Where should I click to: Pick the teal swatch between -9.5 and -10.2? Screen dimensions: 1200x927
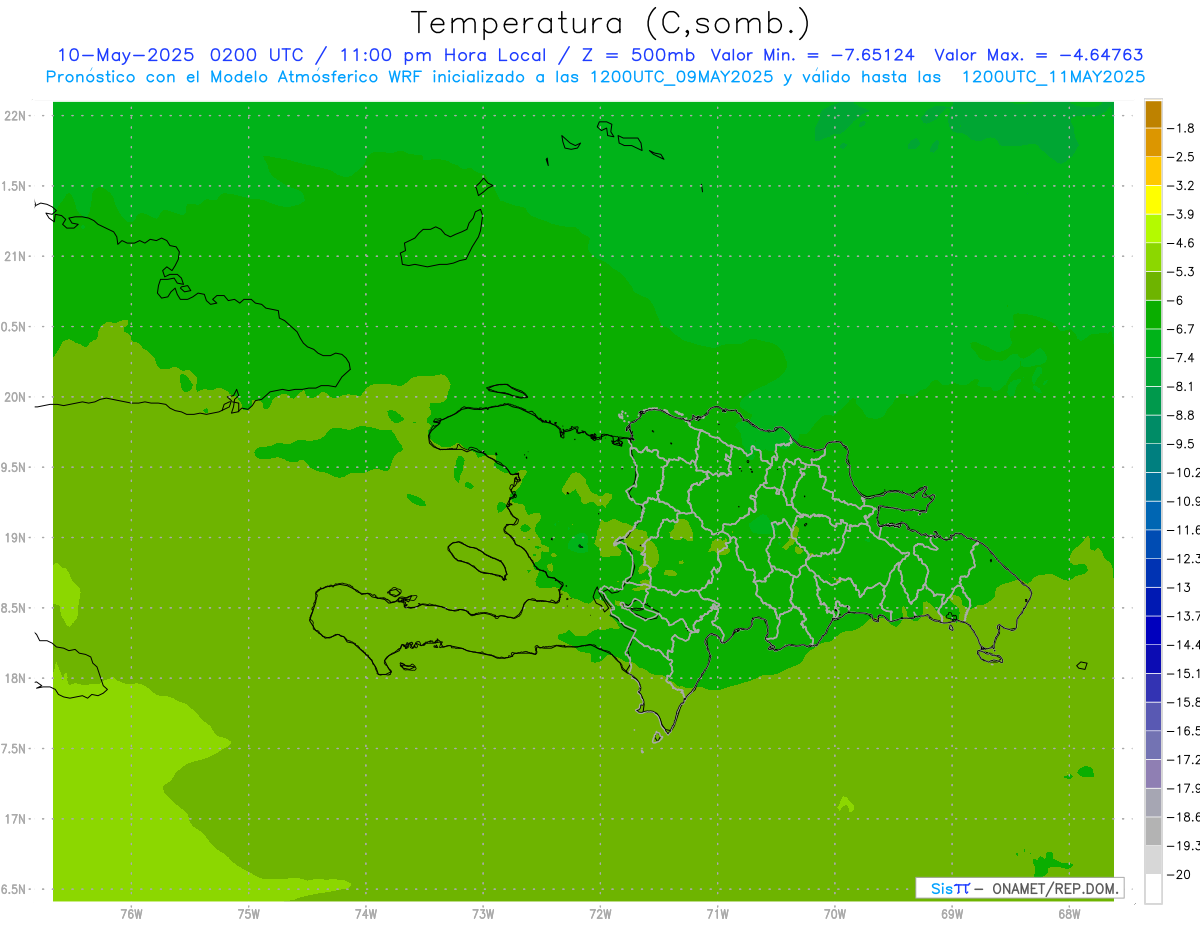click(1153, 458)
